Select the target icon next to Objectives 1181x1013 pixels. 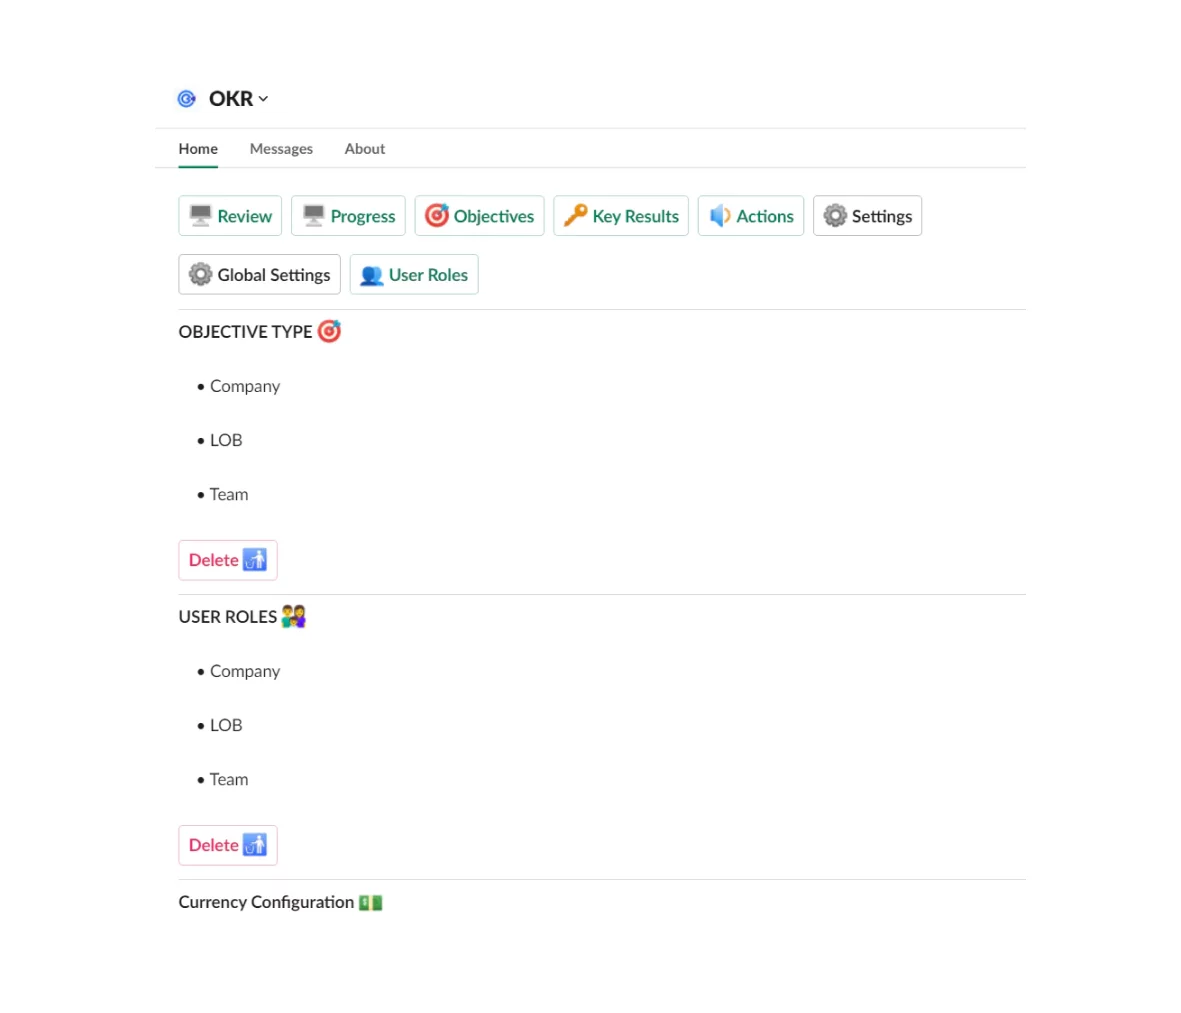pyautogui.click(x=437, y=215)
